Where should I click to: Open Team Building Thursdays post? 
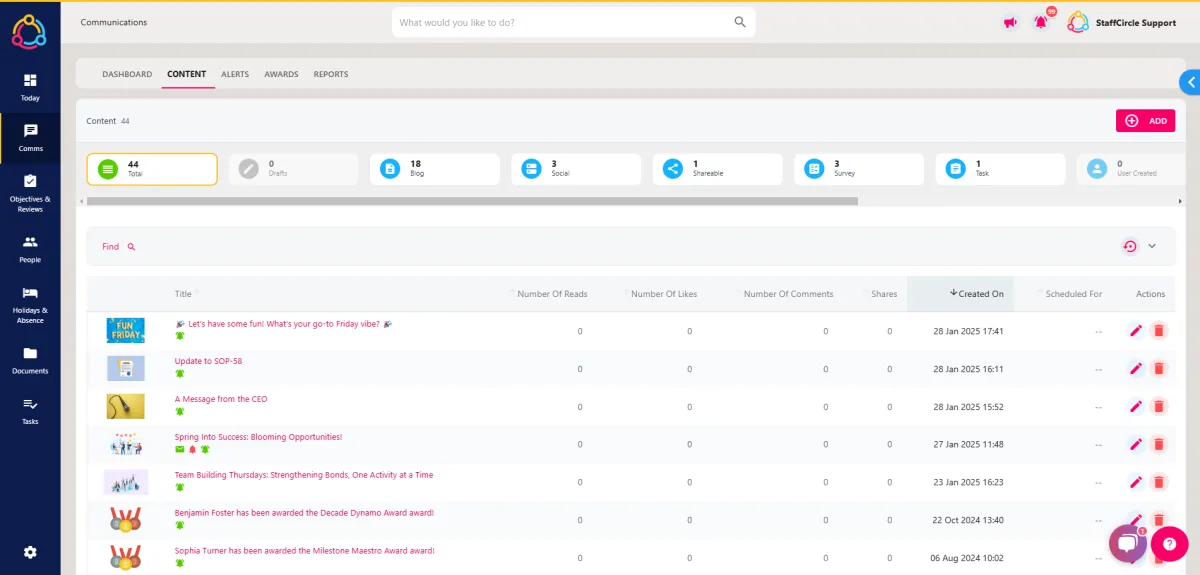[304, 475]
